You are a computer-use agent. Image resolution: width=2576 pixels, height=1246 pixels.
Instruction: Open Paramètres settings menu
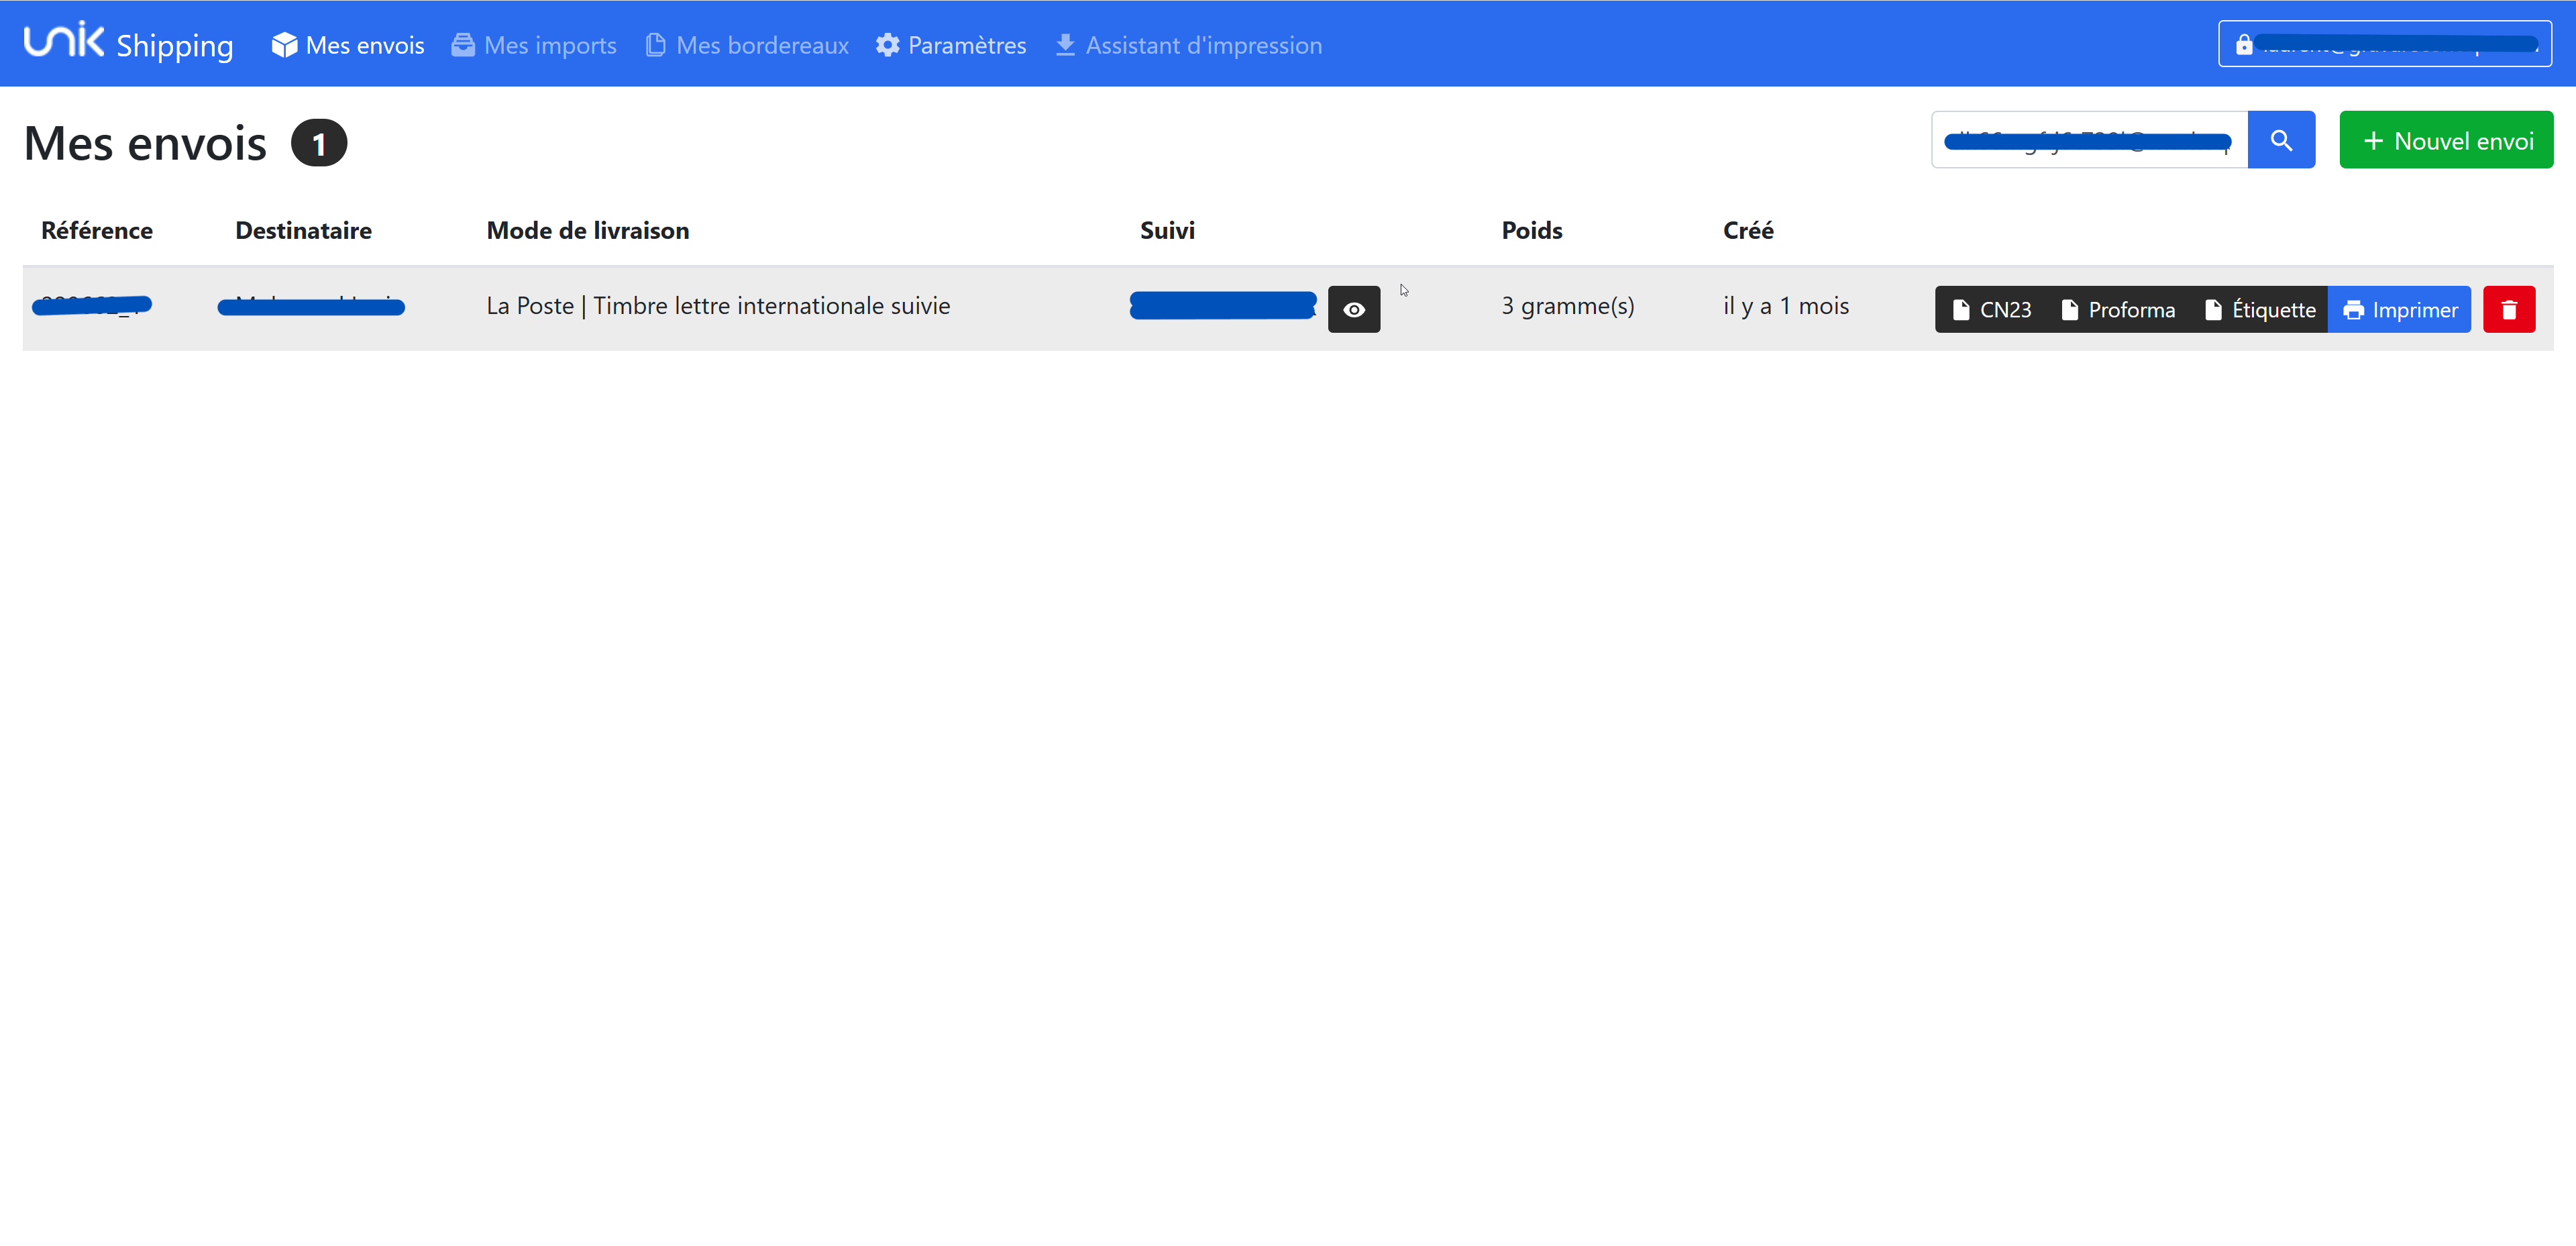[x=951, y=45]
